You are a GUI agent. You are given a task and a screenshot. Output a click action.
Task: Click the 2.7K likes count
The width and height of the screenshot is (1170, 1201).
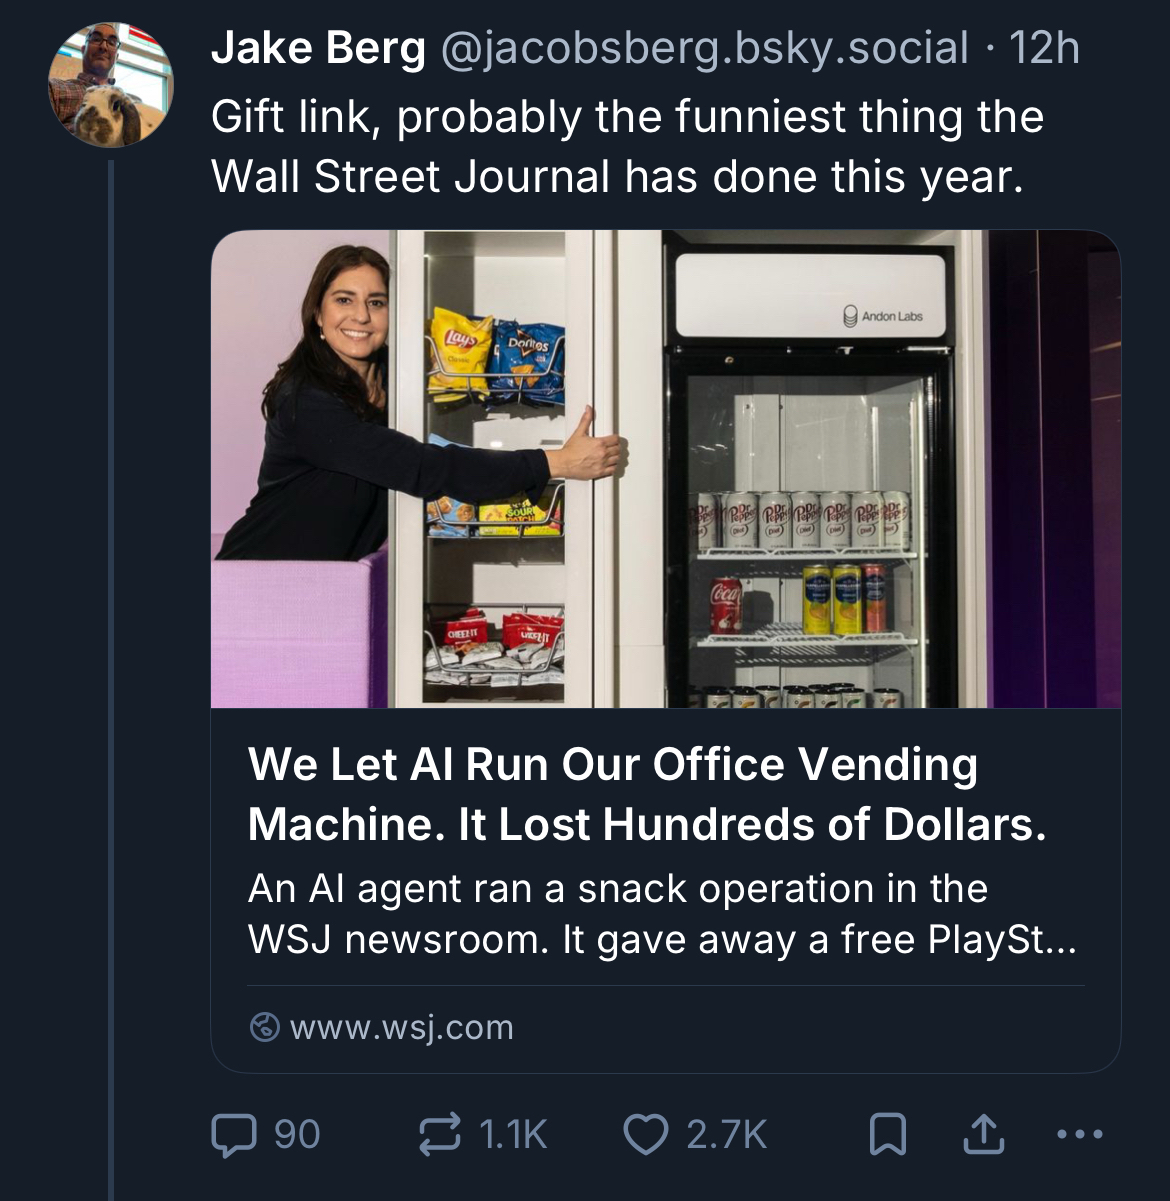tap(726, 1134)
